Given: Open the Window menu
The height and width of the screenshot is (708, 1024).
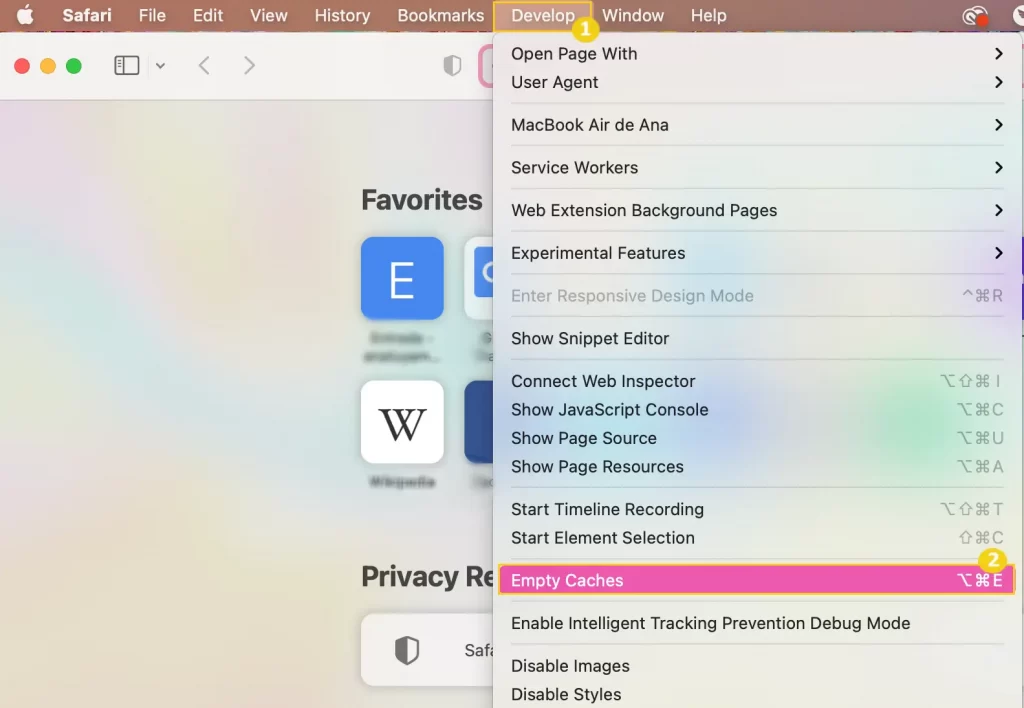Looking at the screenshot, I should pos(633,15).
